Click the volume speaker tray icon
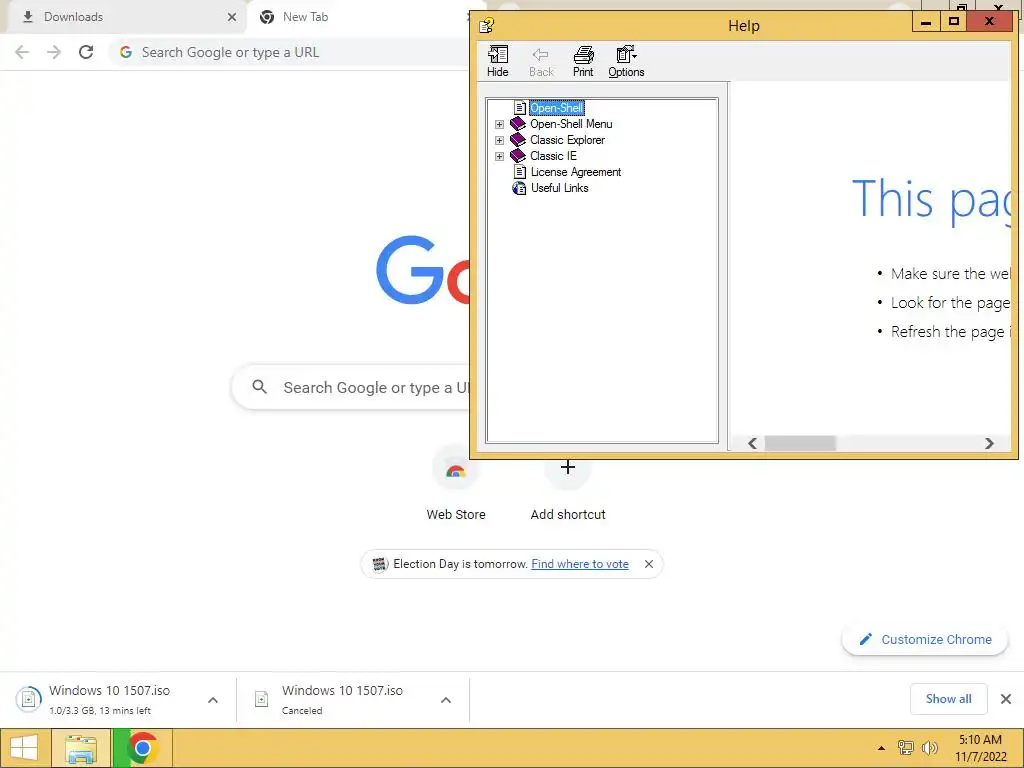1024x768 pixels. (929, 748)
